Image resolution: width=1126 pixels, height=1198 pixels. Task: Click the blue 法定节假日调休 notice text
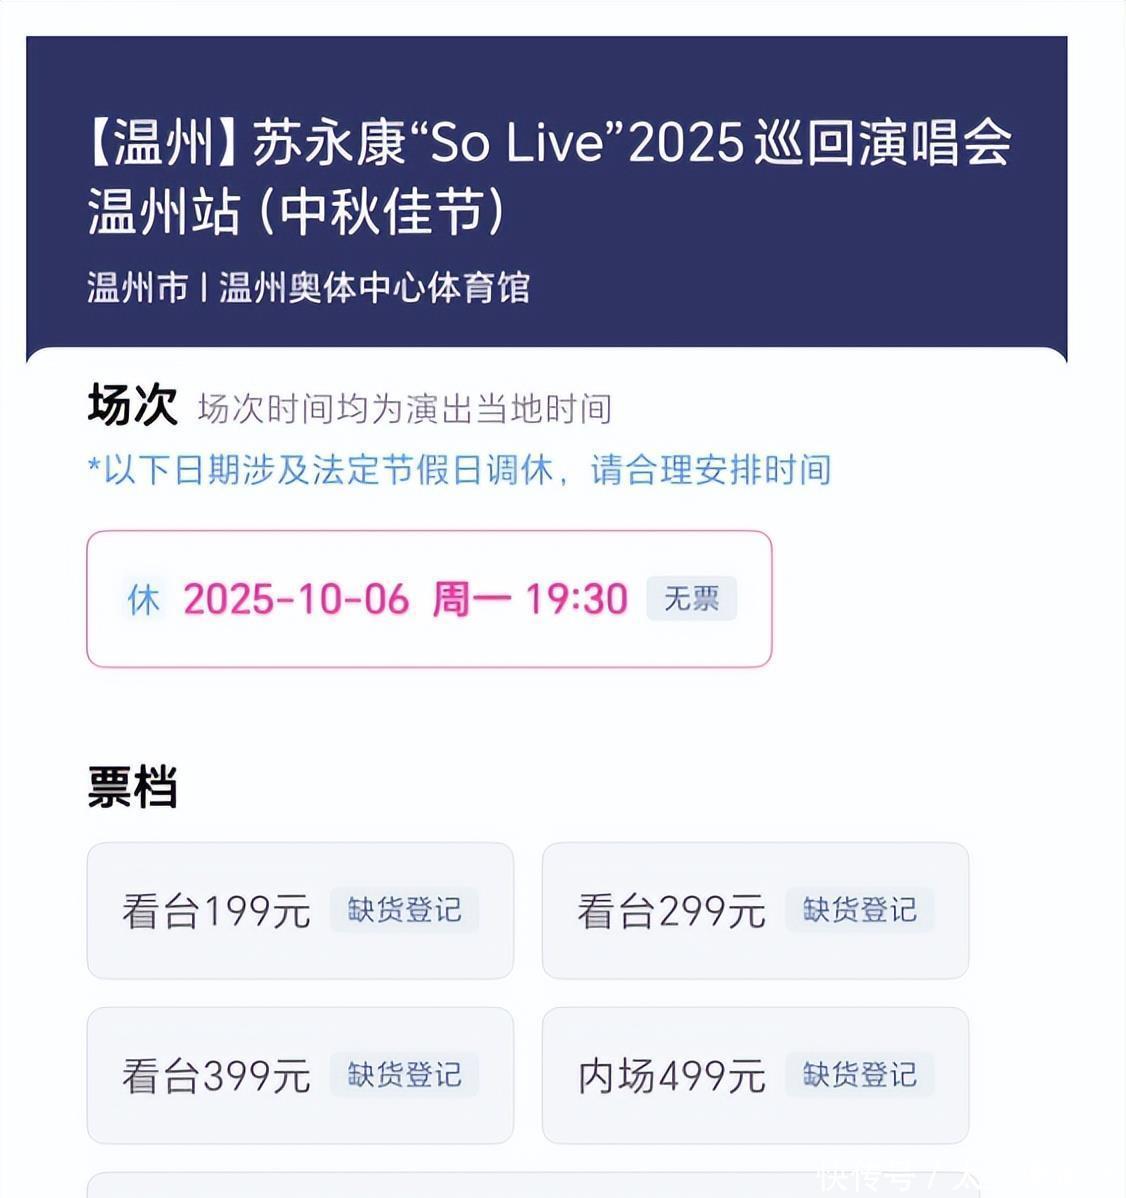[459, 469]
